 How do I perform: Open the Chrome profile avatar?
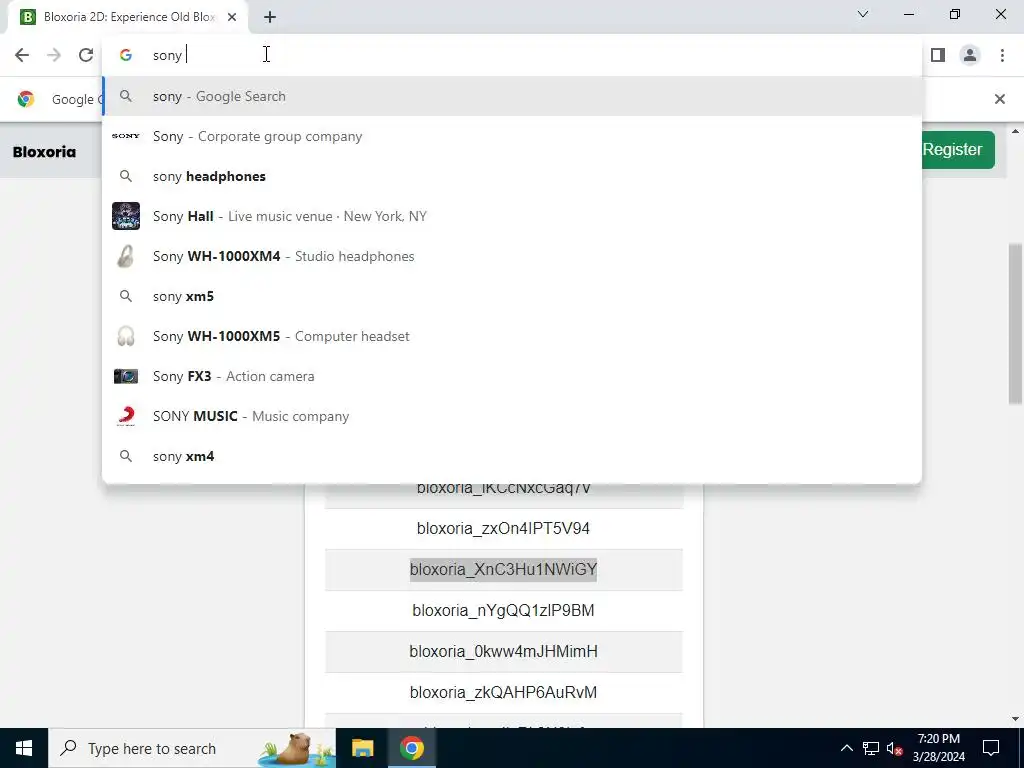point(970,55)
